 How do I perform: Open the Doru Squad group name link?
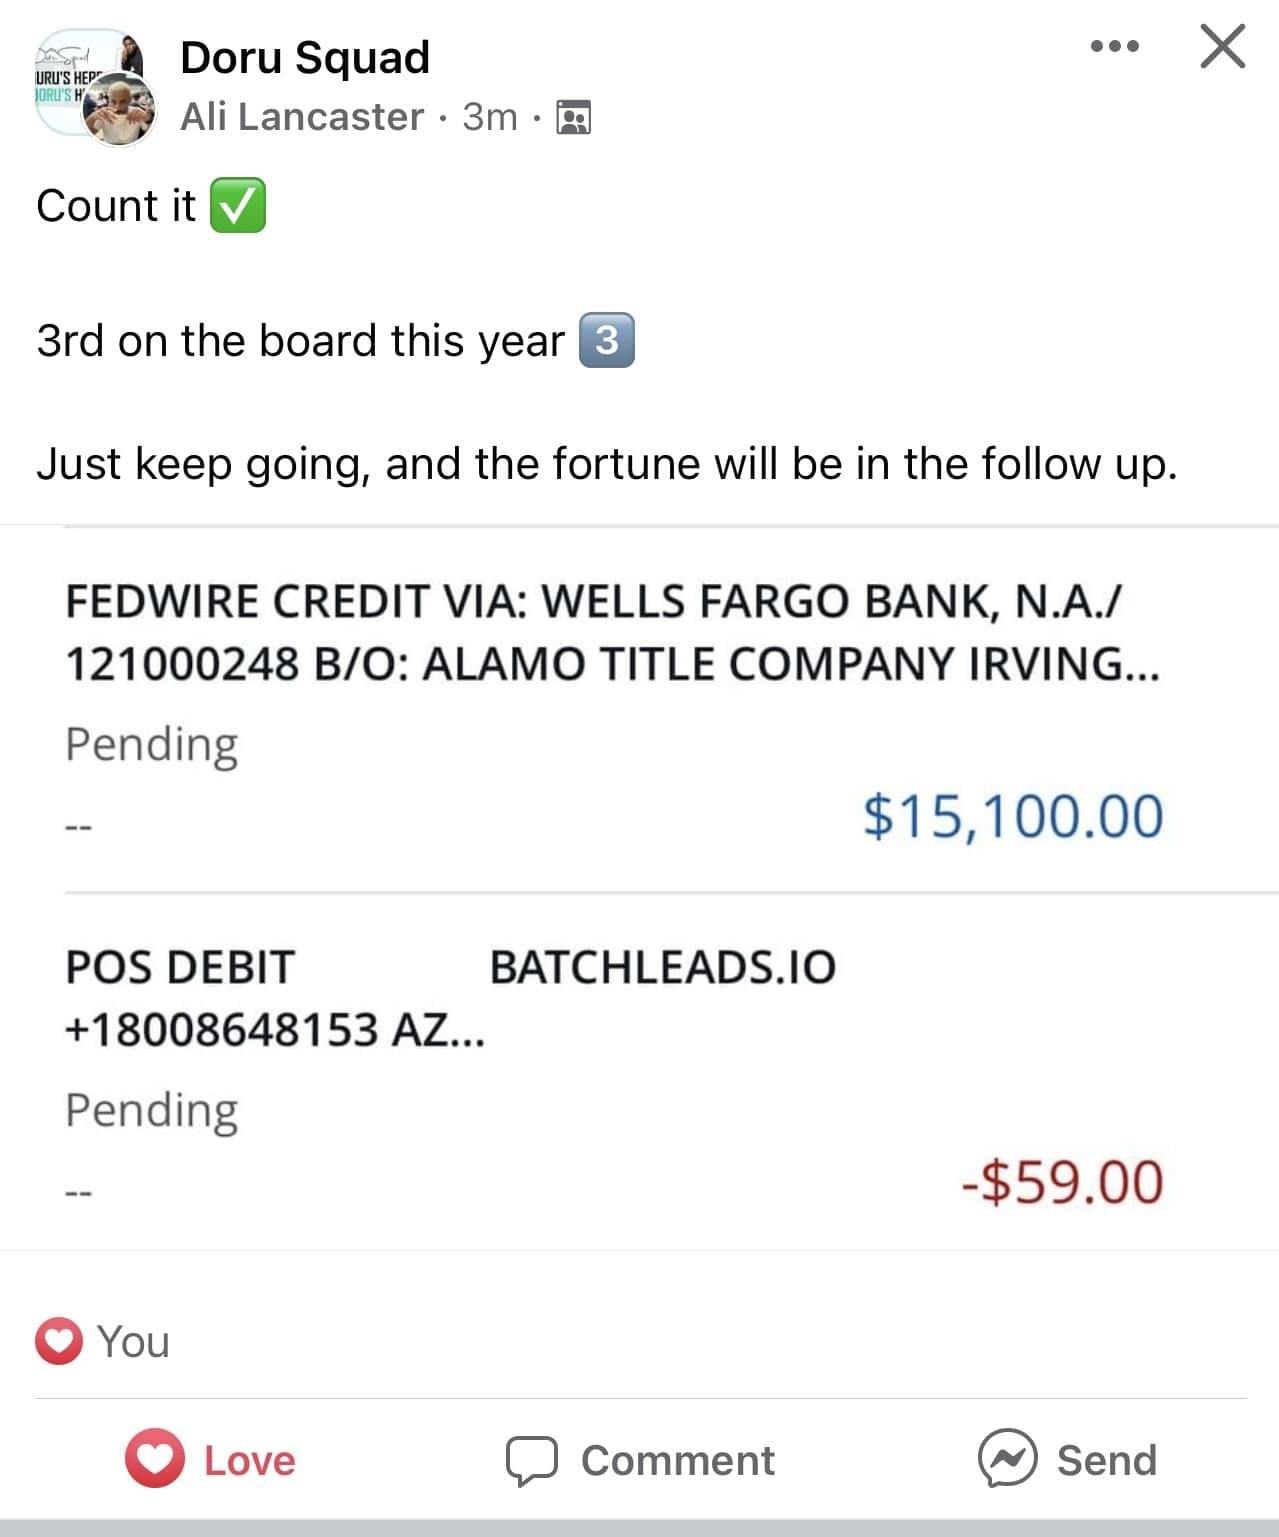point(305,57)
